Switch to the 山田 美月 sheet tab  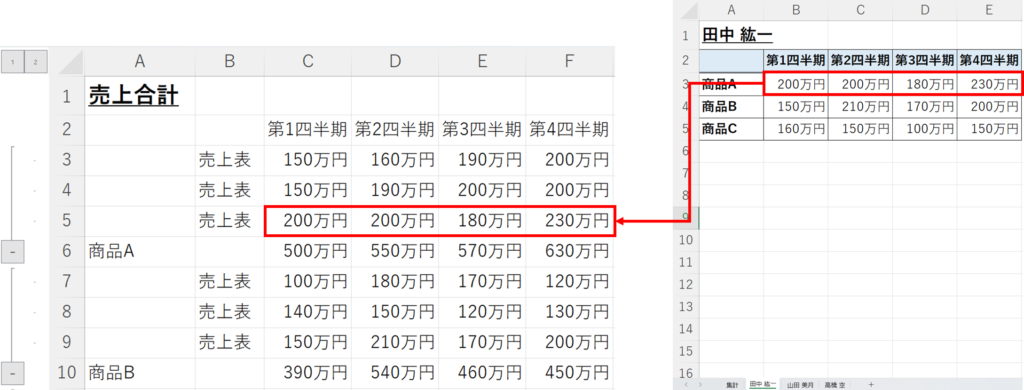point(799,385)
